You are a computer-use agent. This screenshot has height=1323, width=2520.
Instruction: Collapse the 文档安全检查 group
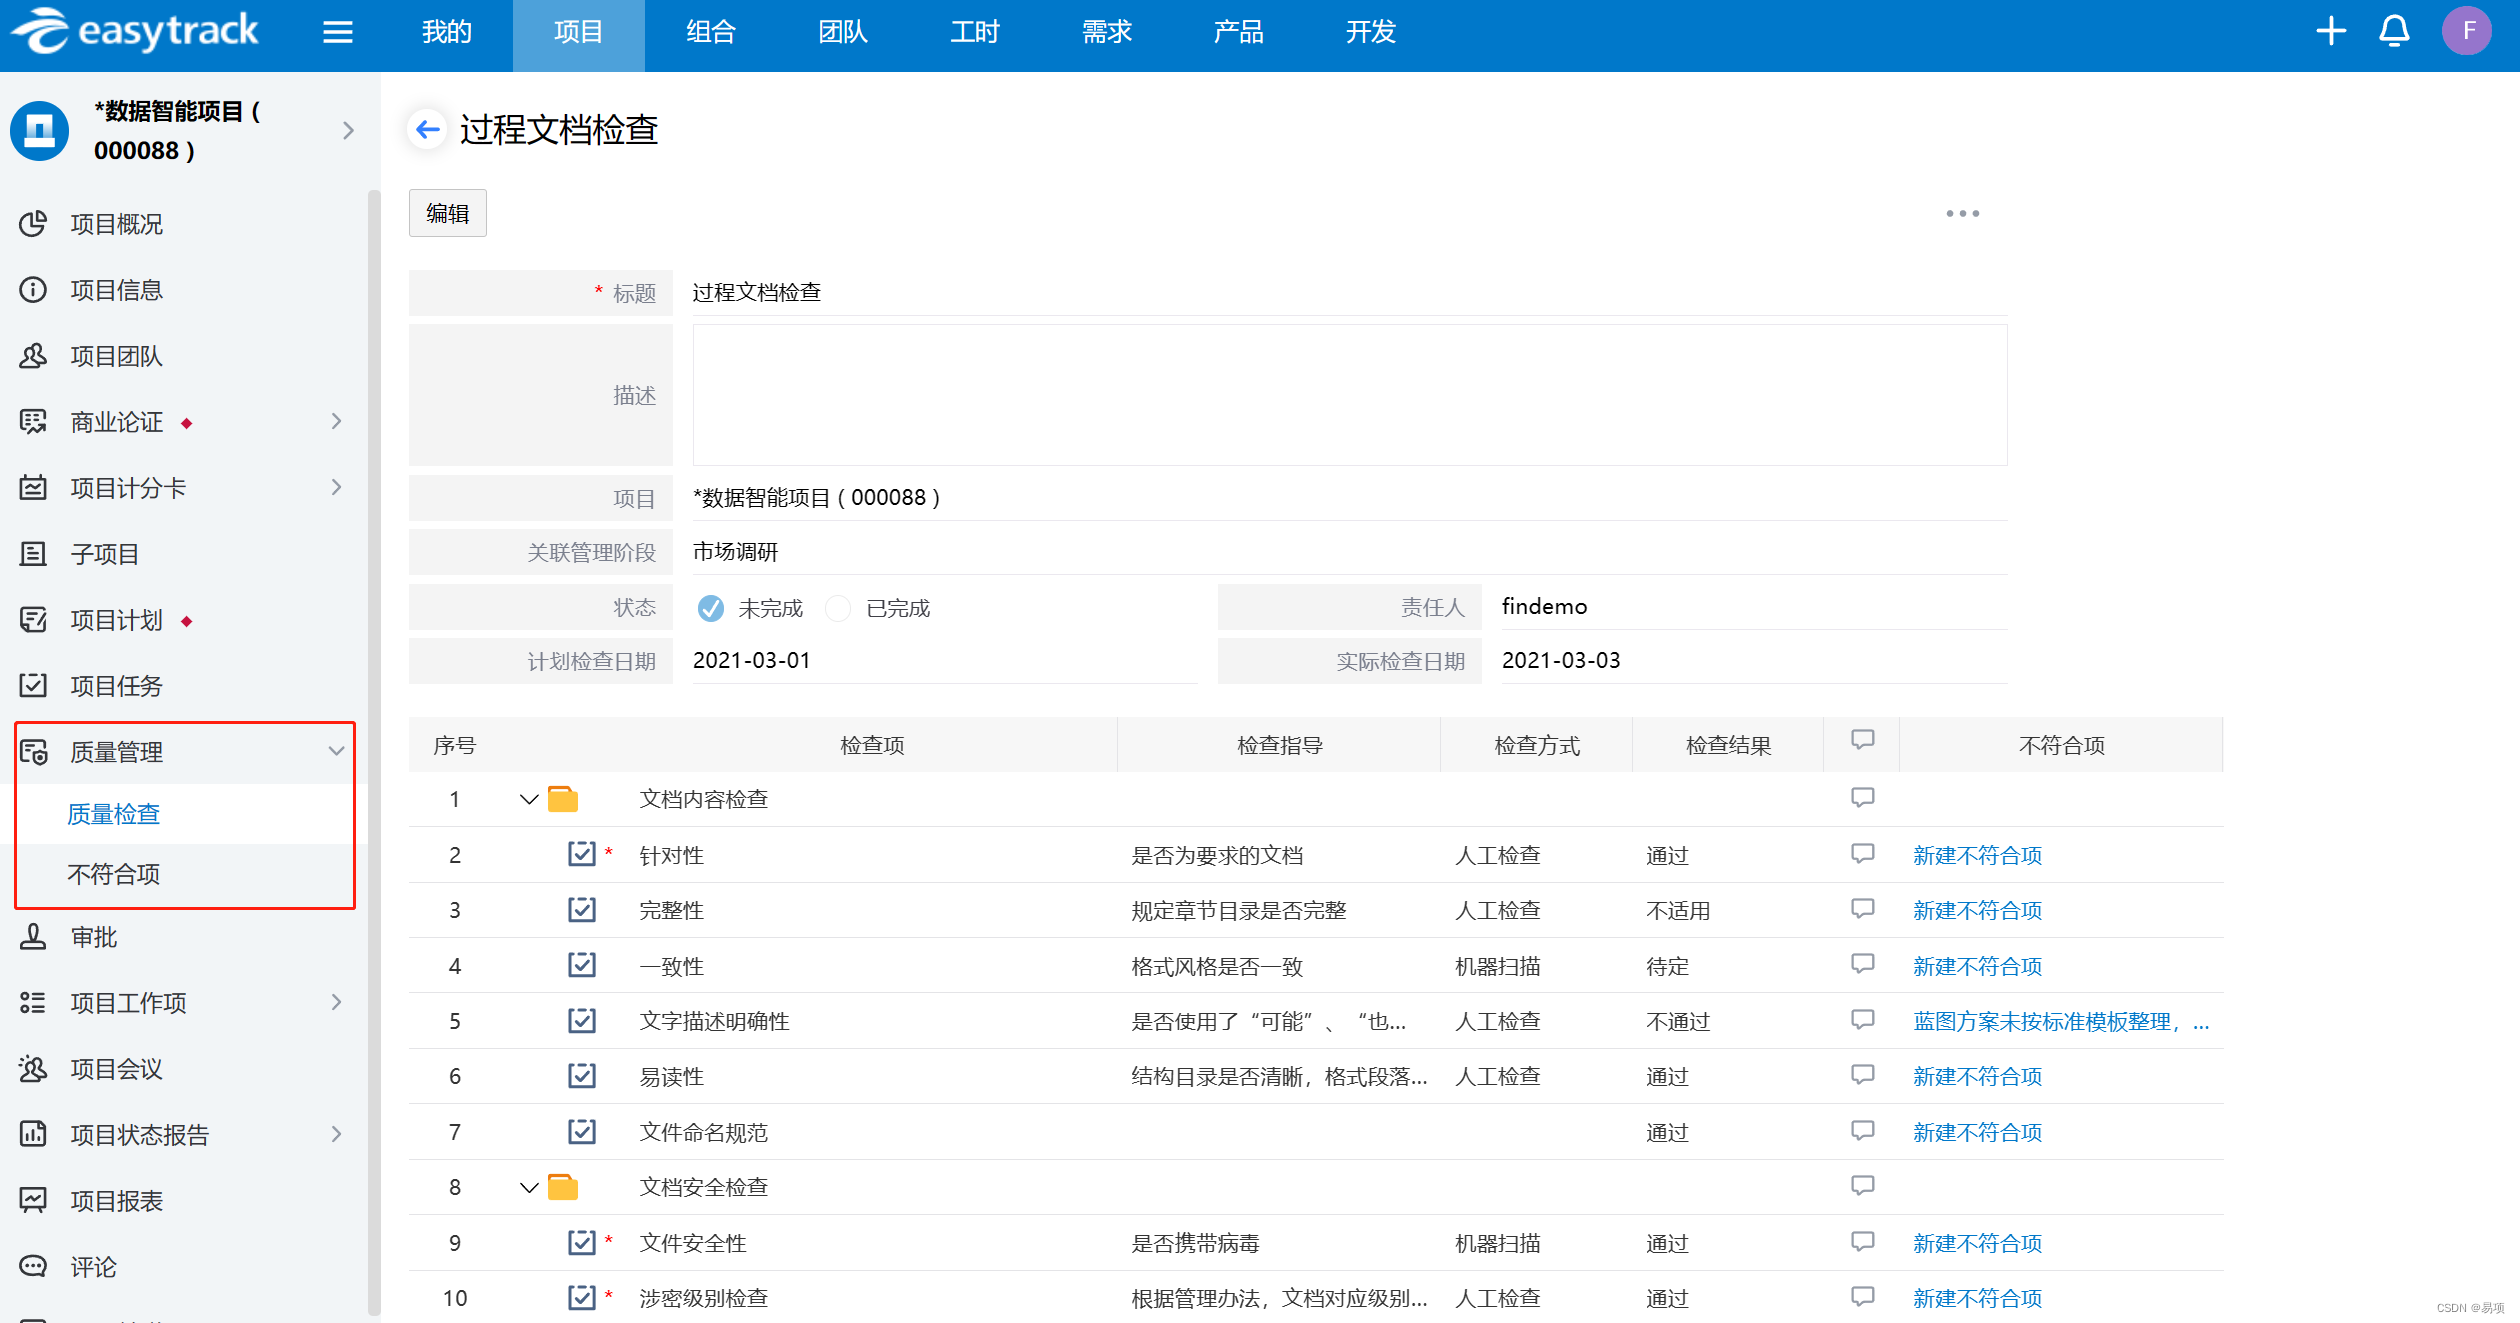tap(529, 1187)
